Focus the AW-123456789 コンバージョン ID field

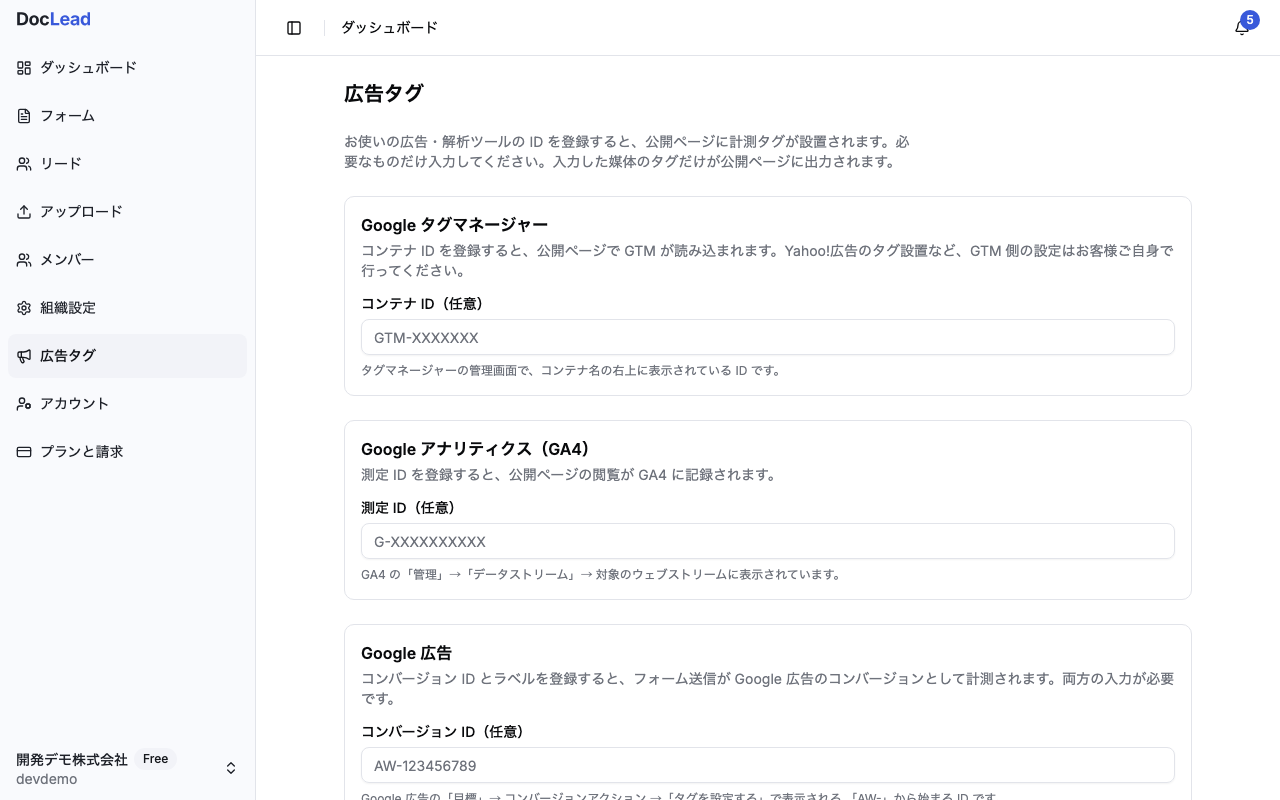point(767,765)
